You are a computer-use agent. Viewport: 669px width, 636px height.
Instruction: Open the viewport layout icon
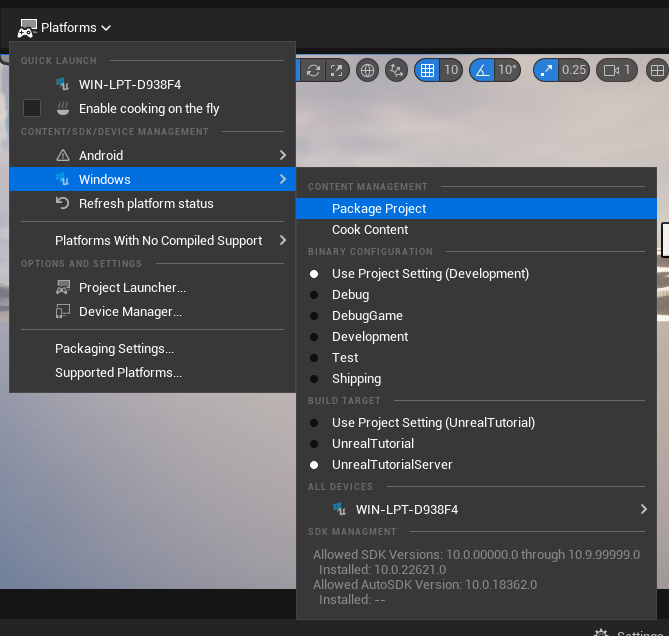click(657, 70)
